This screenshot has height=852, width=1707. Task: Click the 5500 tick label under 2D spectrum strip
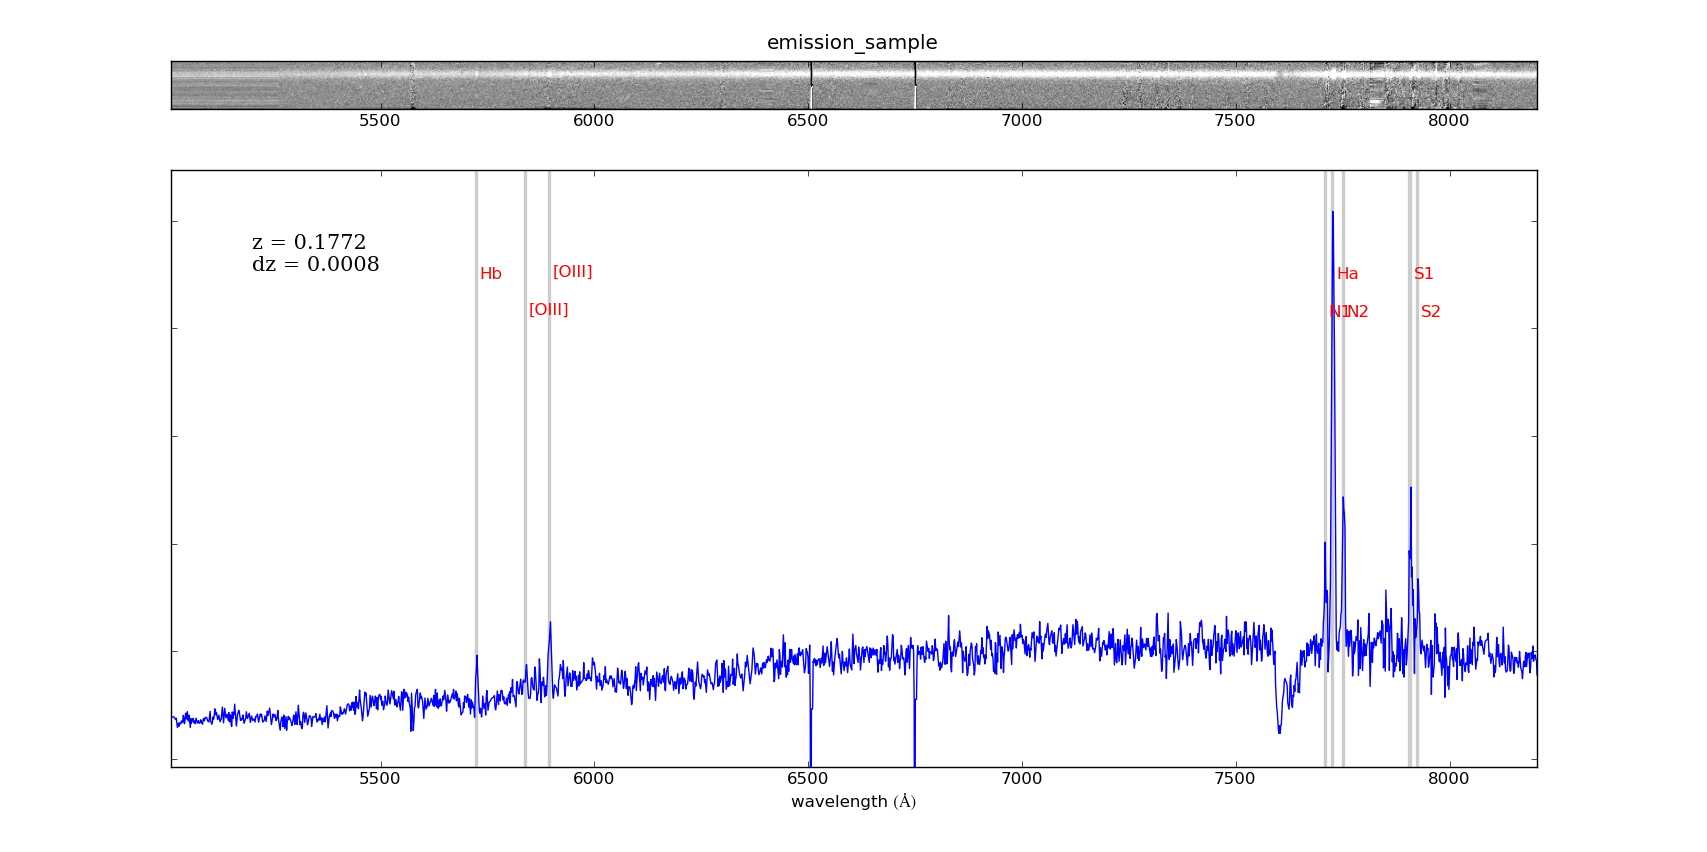click(379, 121)
